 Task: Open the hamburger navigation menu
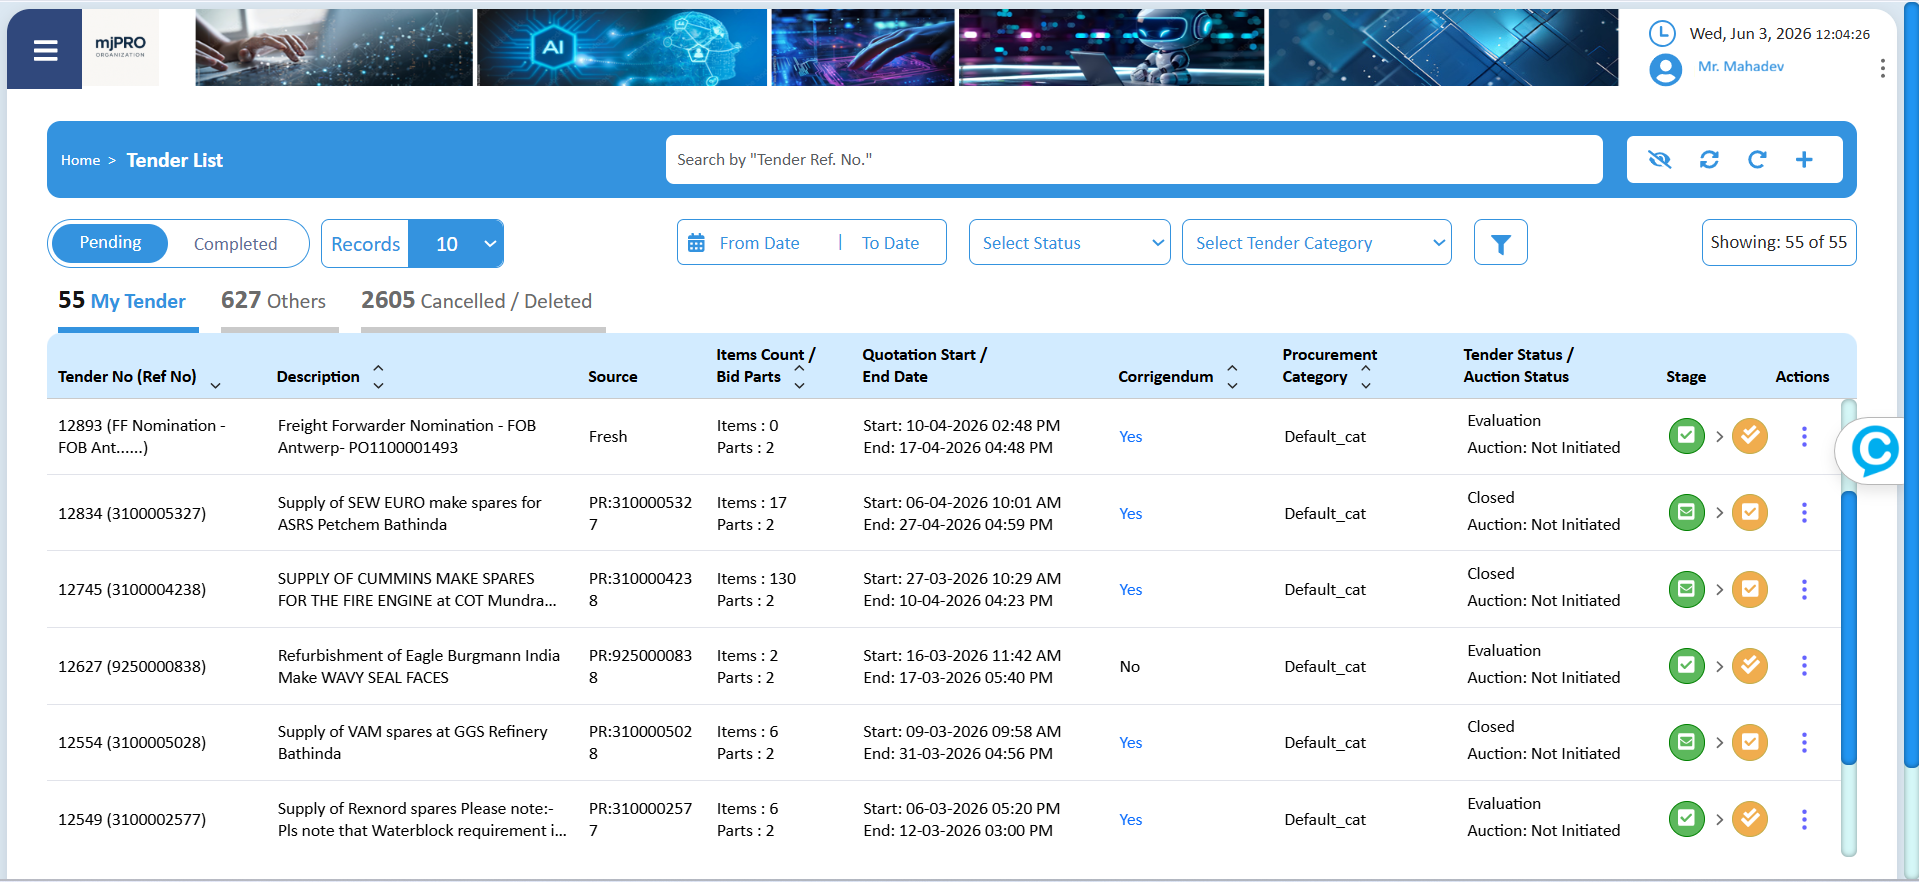(45, 50)
